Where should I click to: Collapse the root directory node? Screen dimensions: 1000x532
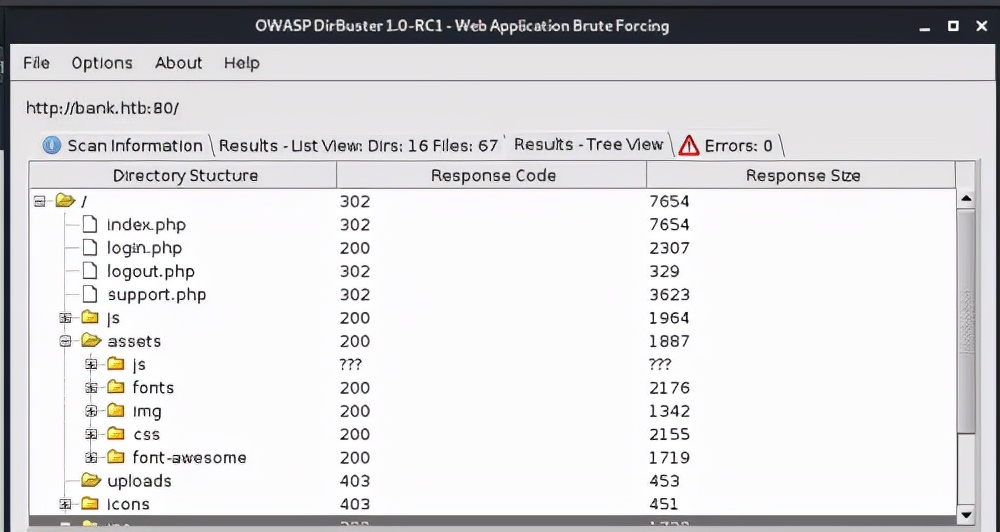pos(40,201)
